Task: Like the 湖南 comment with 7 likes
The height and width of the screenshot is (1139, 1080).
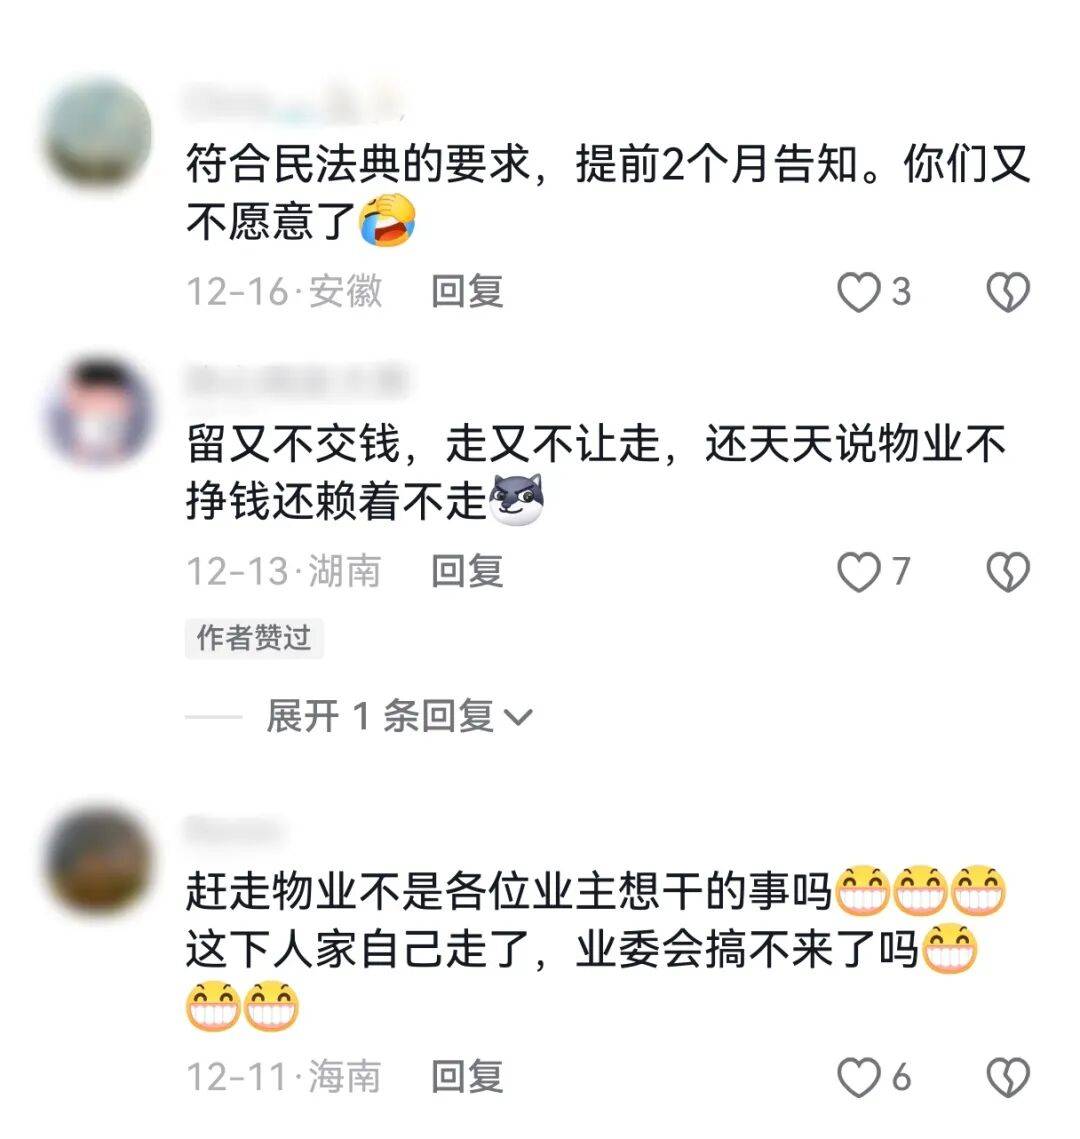Action: pos(858,572)
